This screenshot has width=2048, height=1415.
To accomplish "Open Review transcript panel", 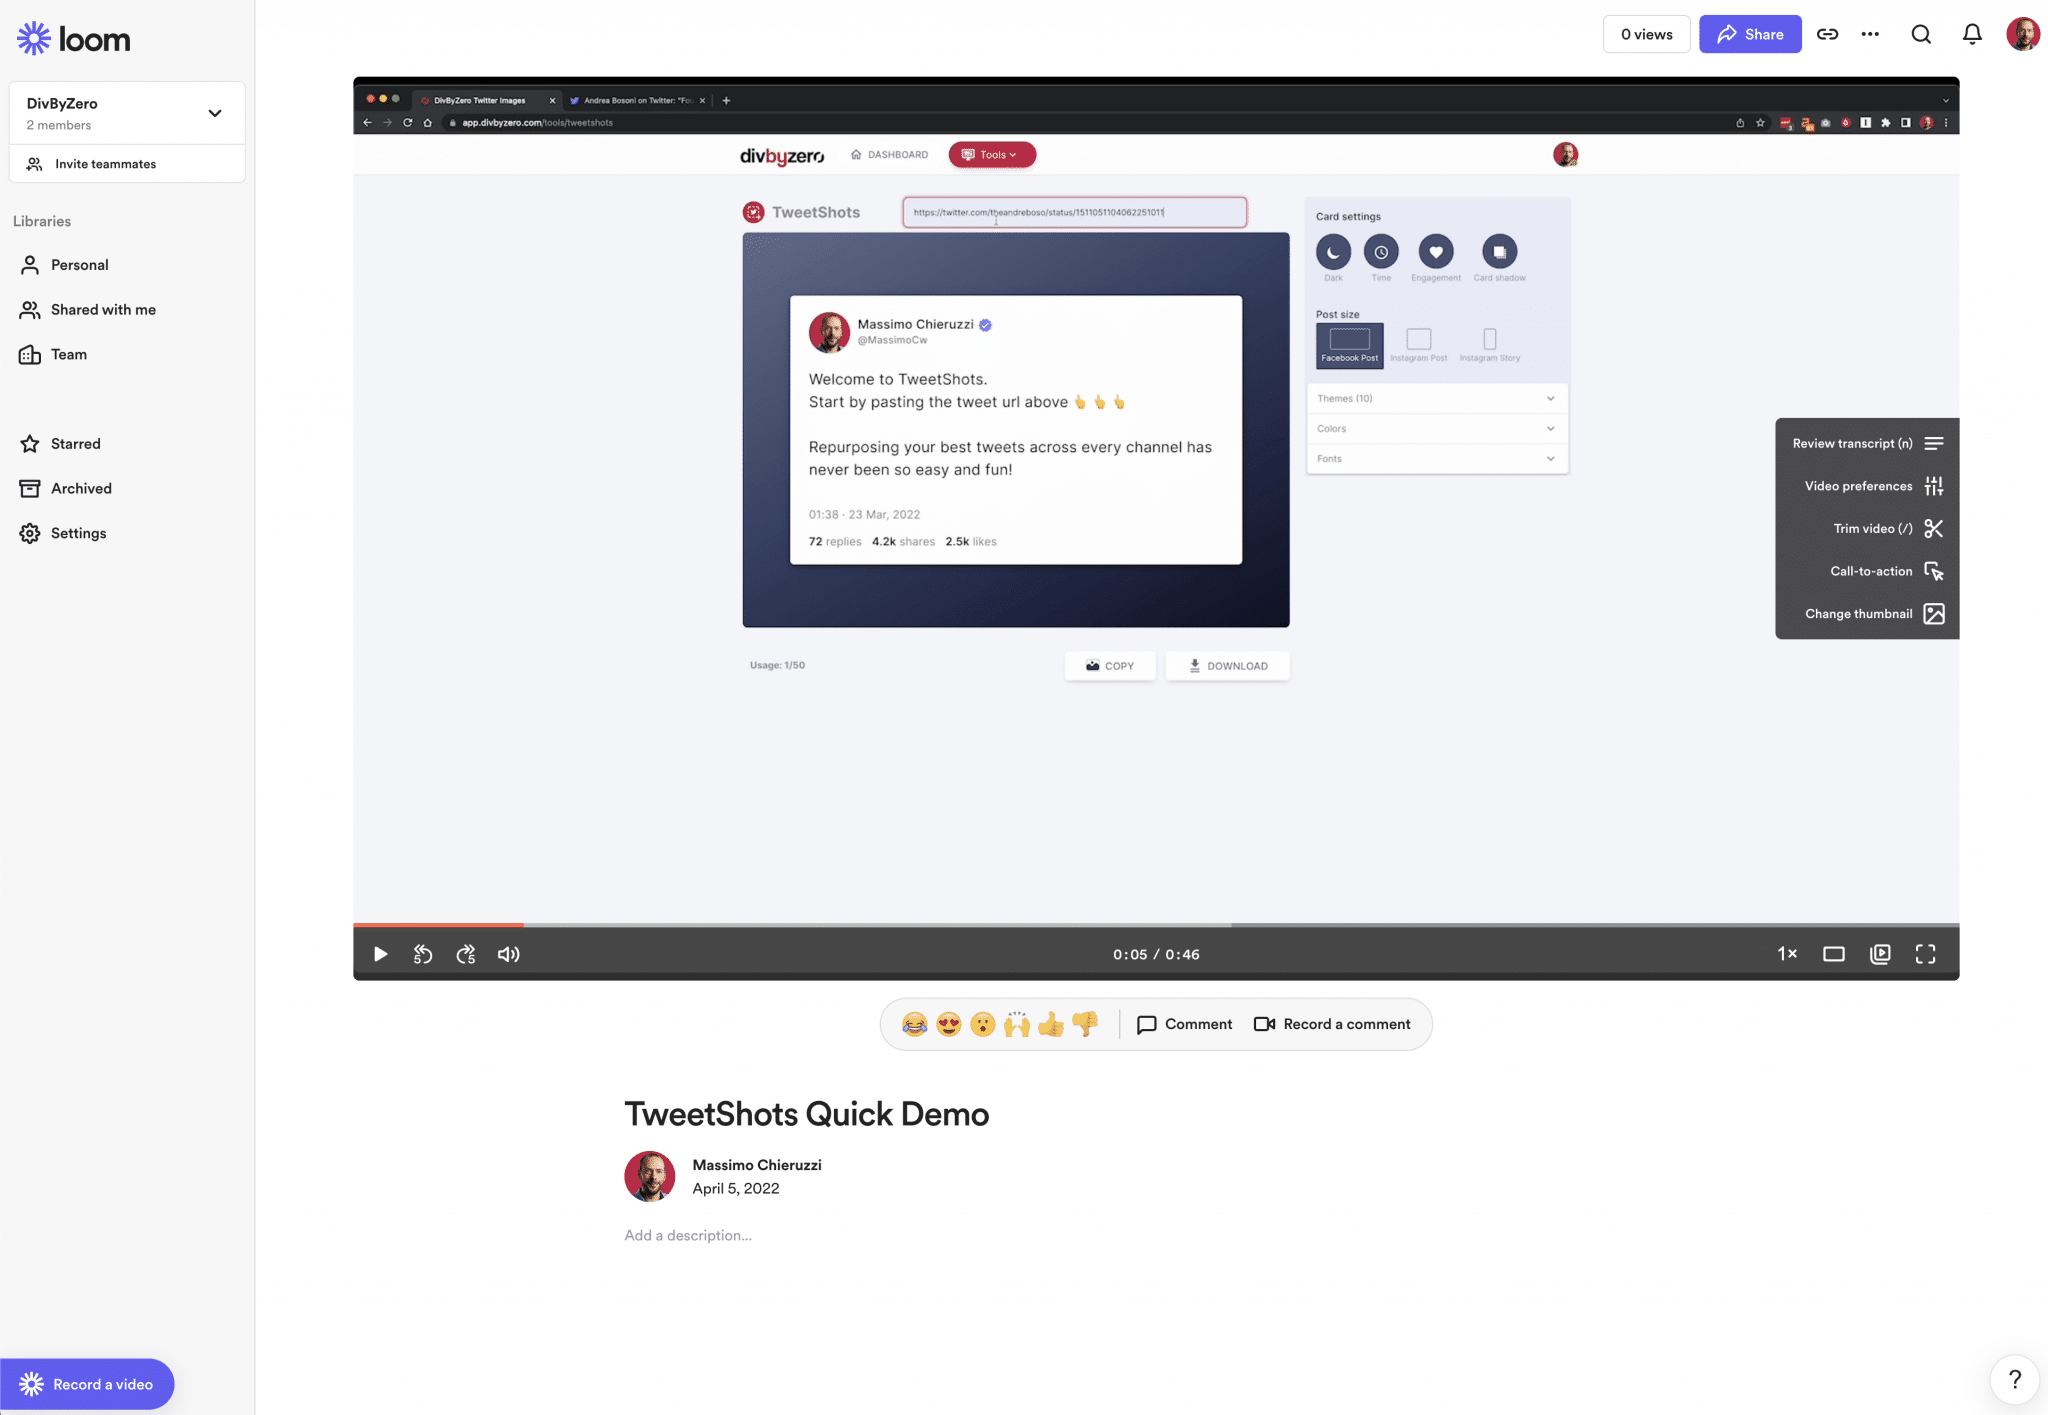I will point(1867,443).
